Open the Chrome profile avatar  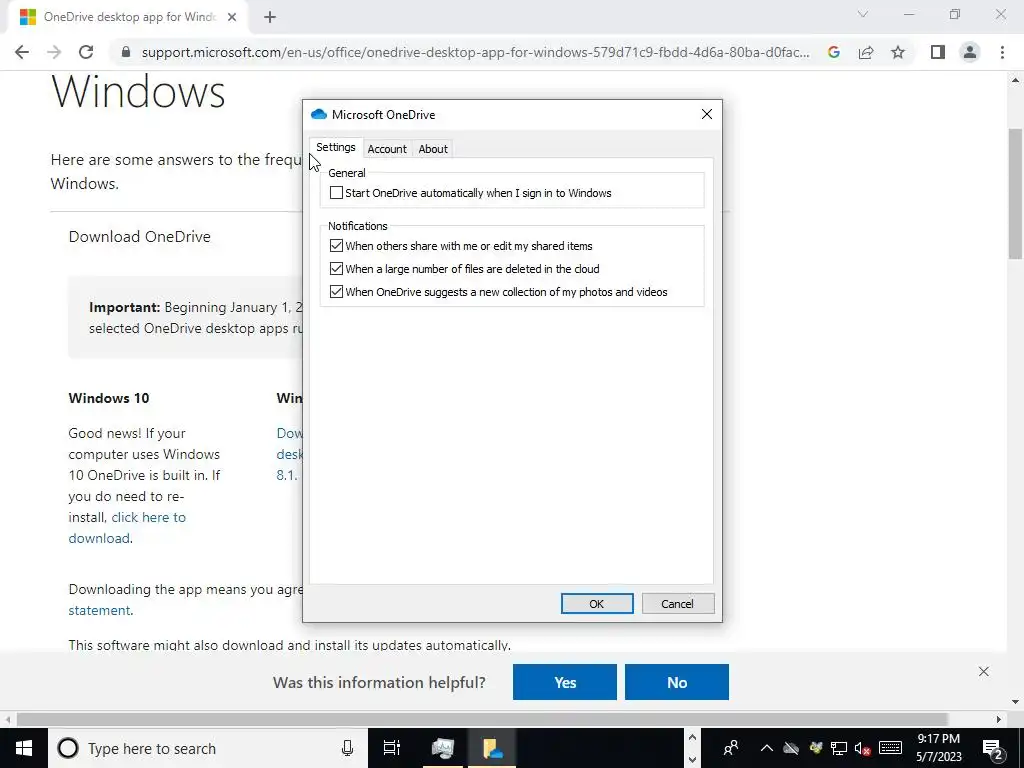coord(970,52)
